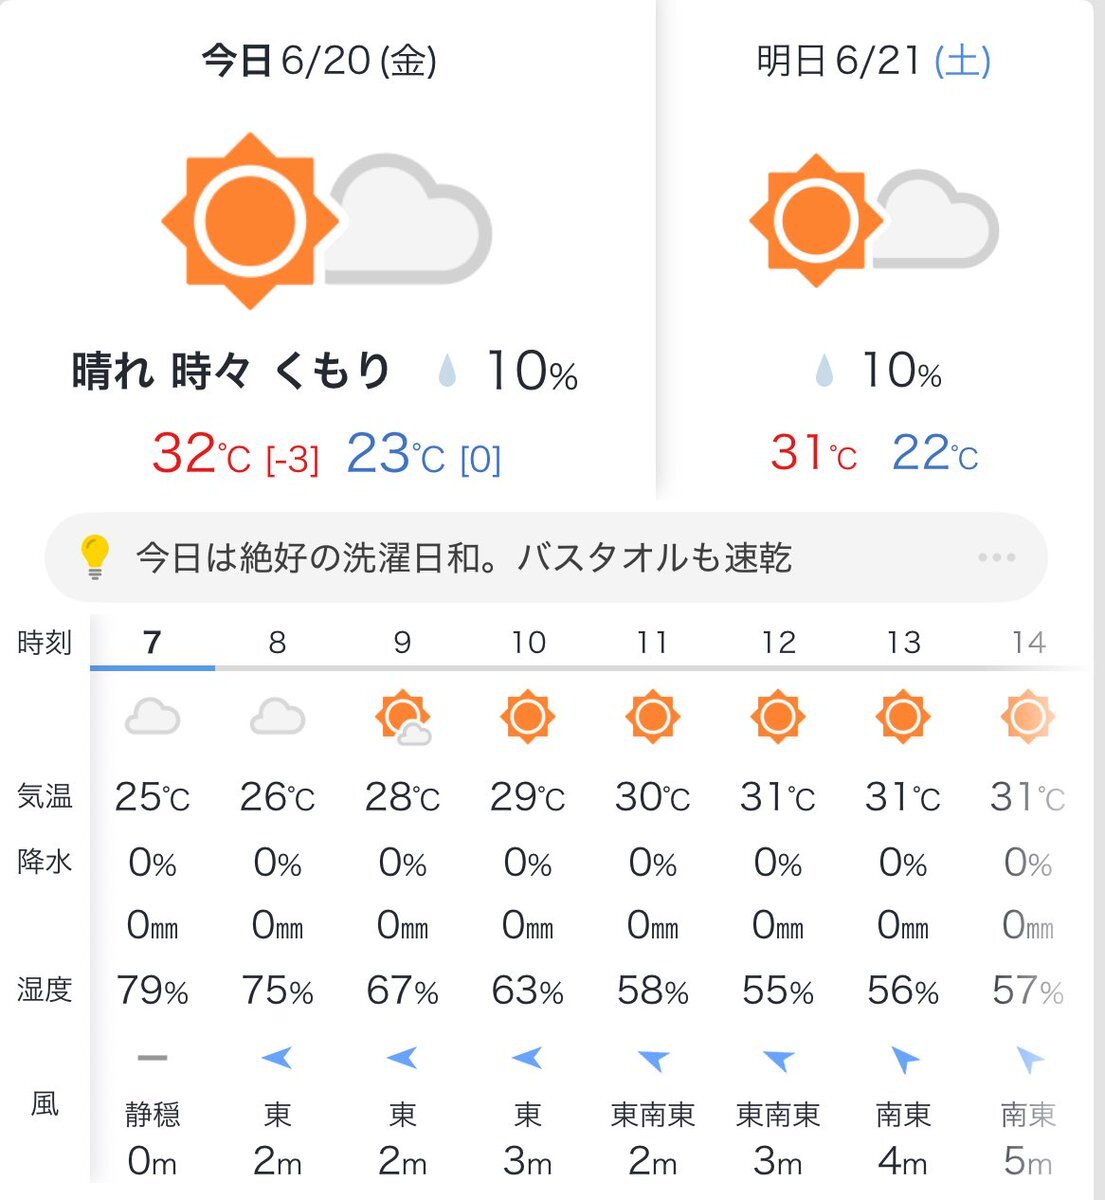The width and height of the screenshot is (1105, 1200).
Task: Click the cloud icon for the 8 o'clock column
Action: point(277,717)
